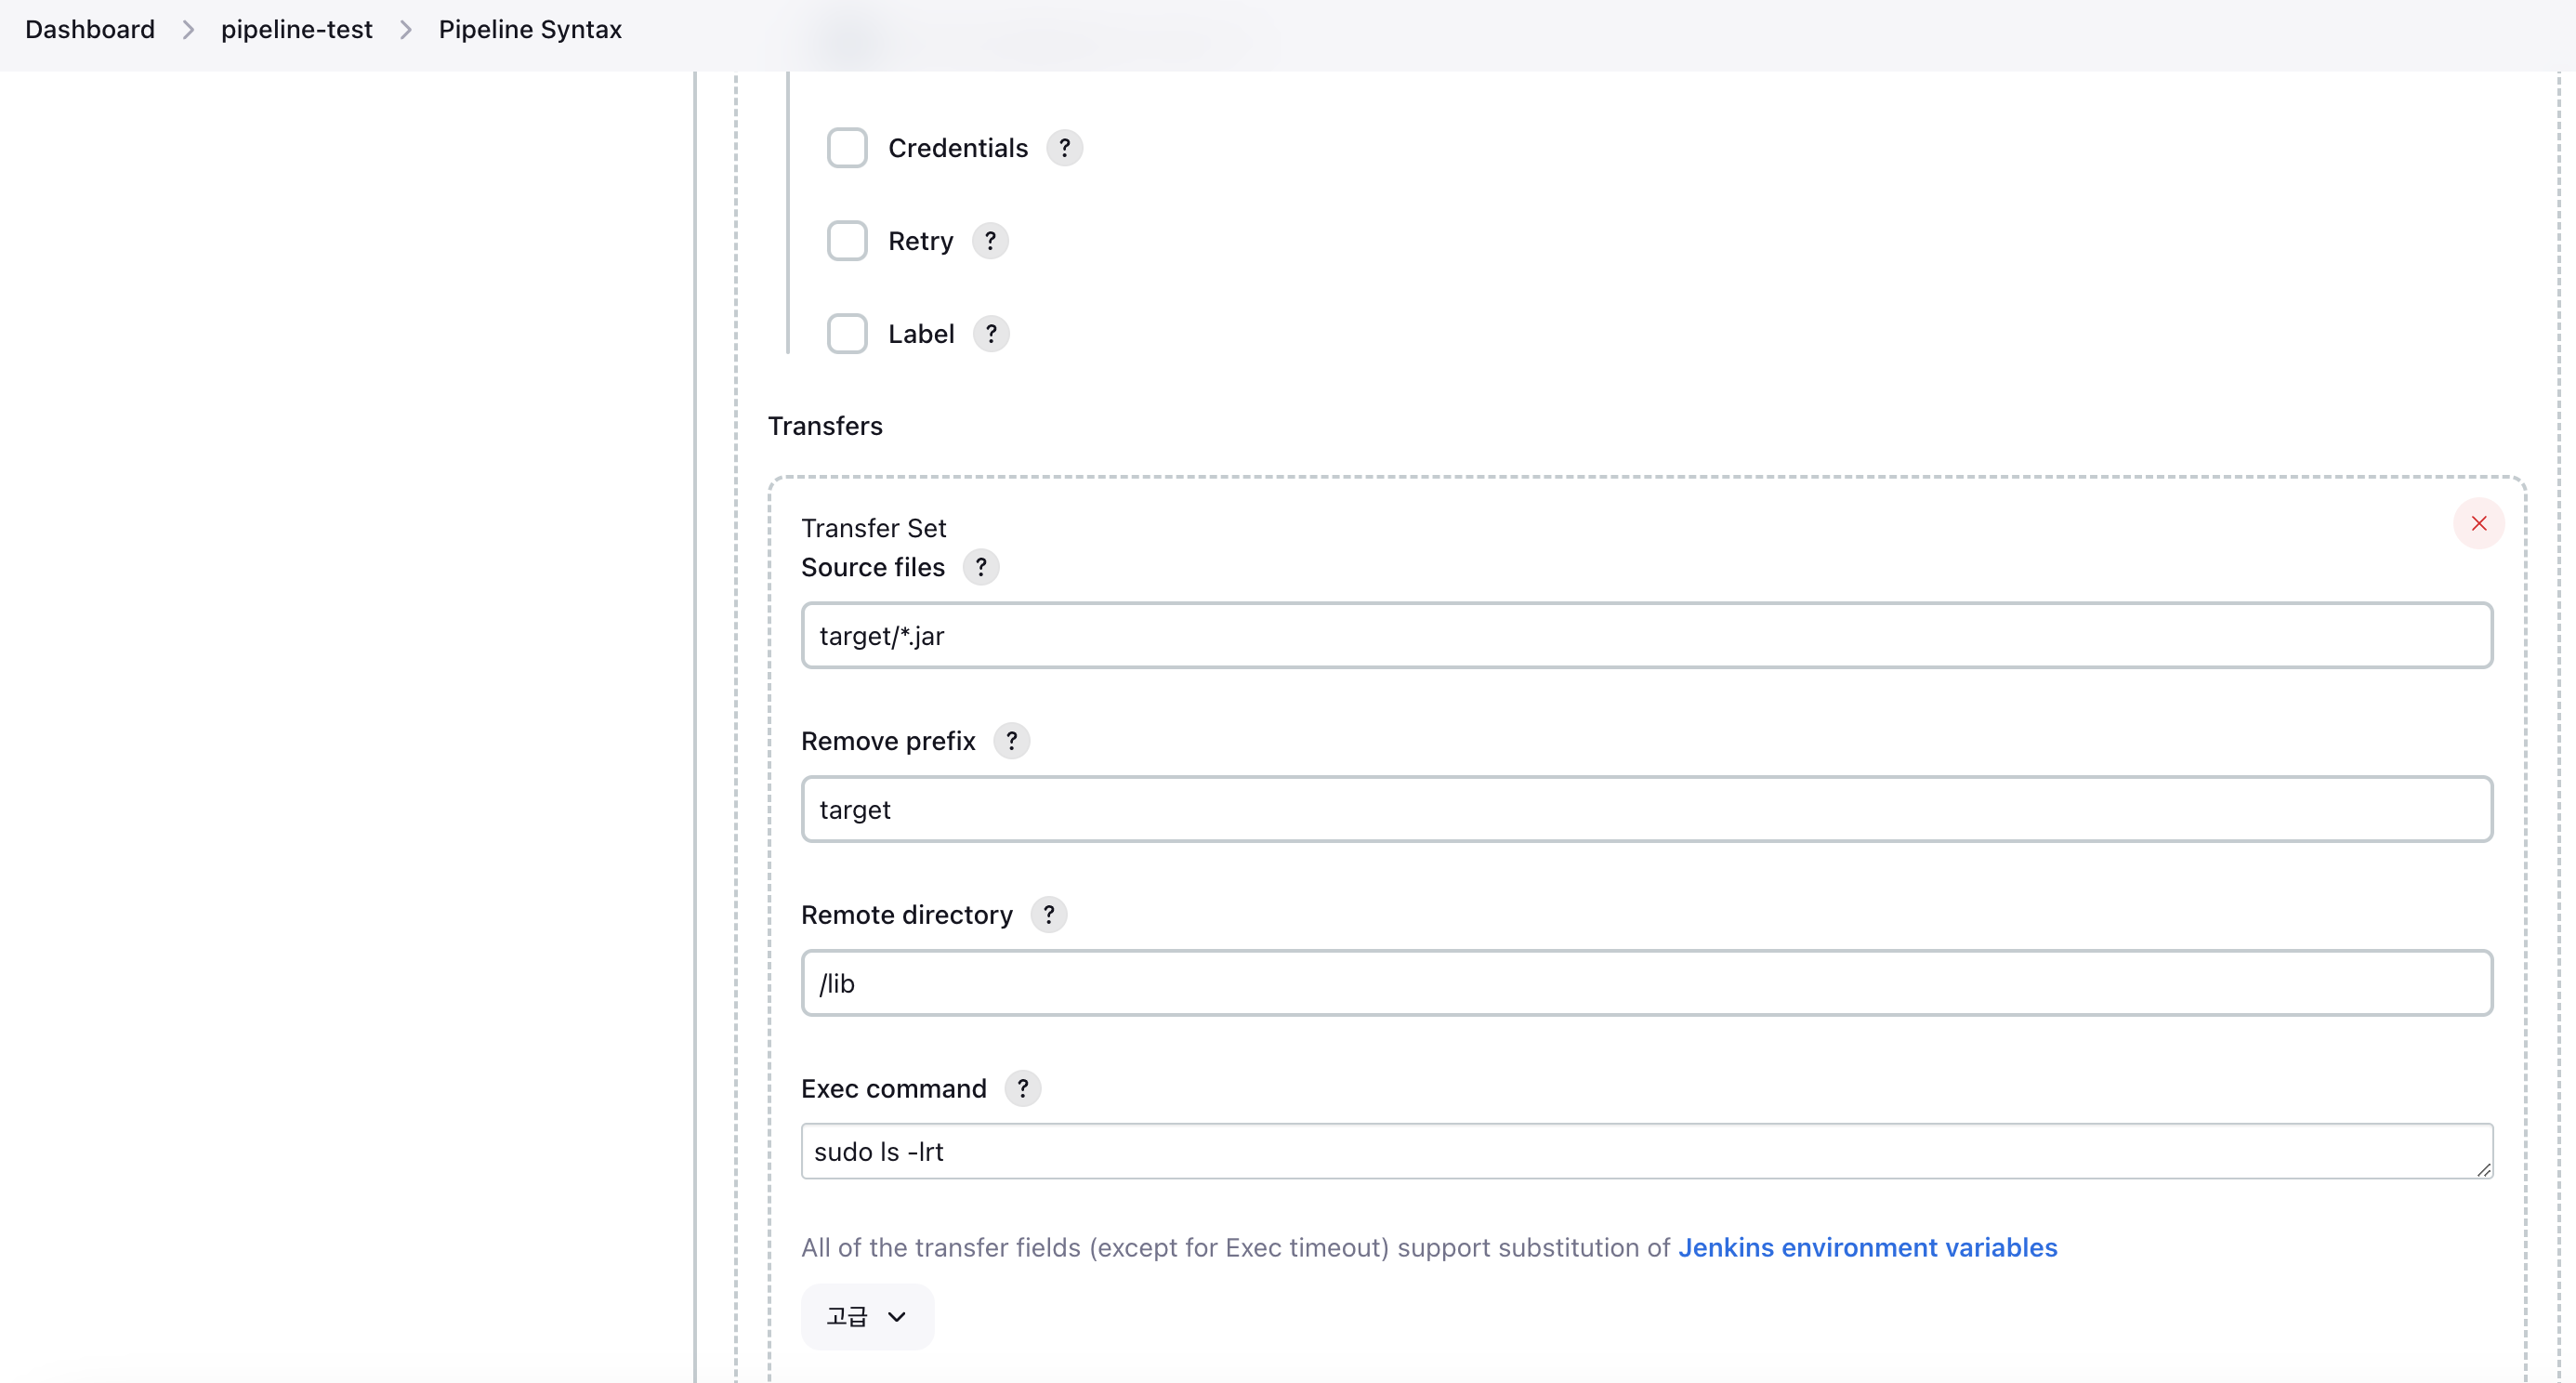Show help for Remove prefix

1011,741
